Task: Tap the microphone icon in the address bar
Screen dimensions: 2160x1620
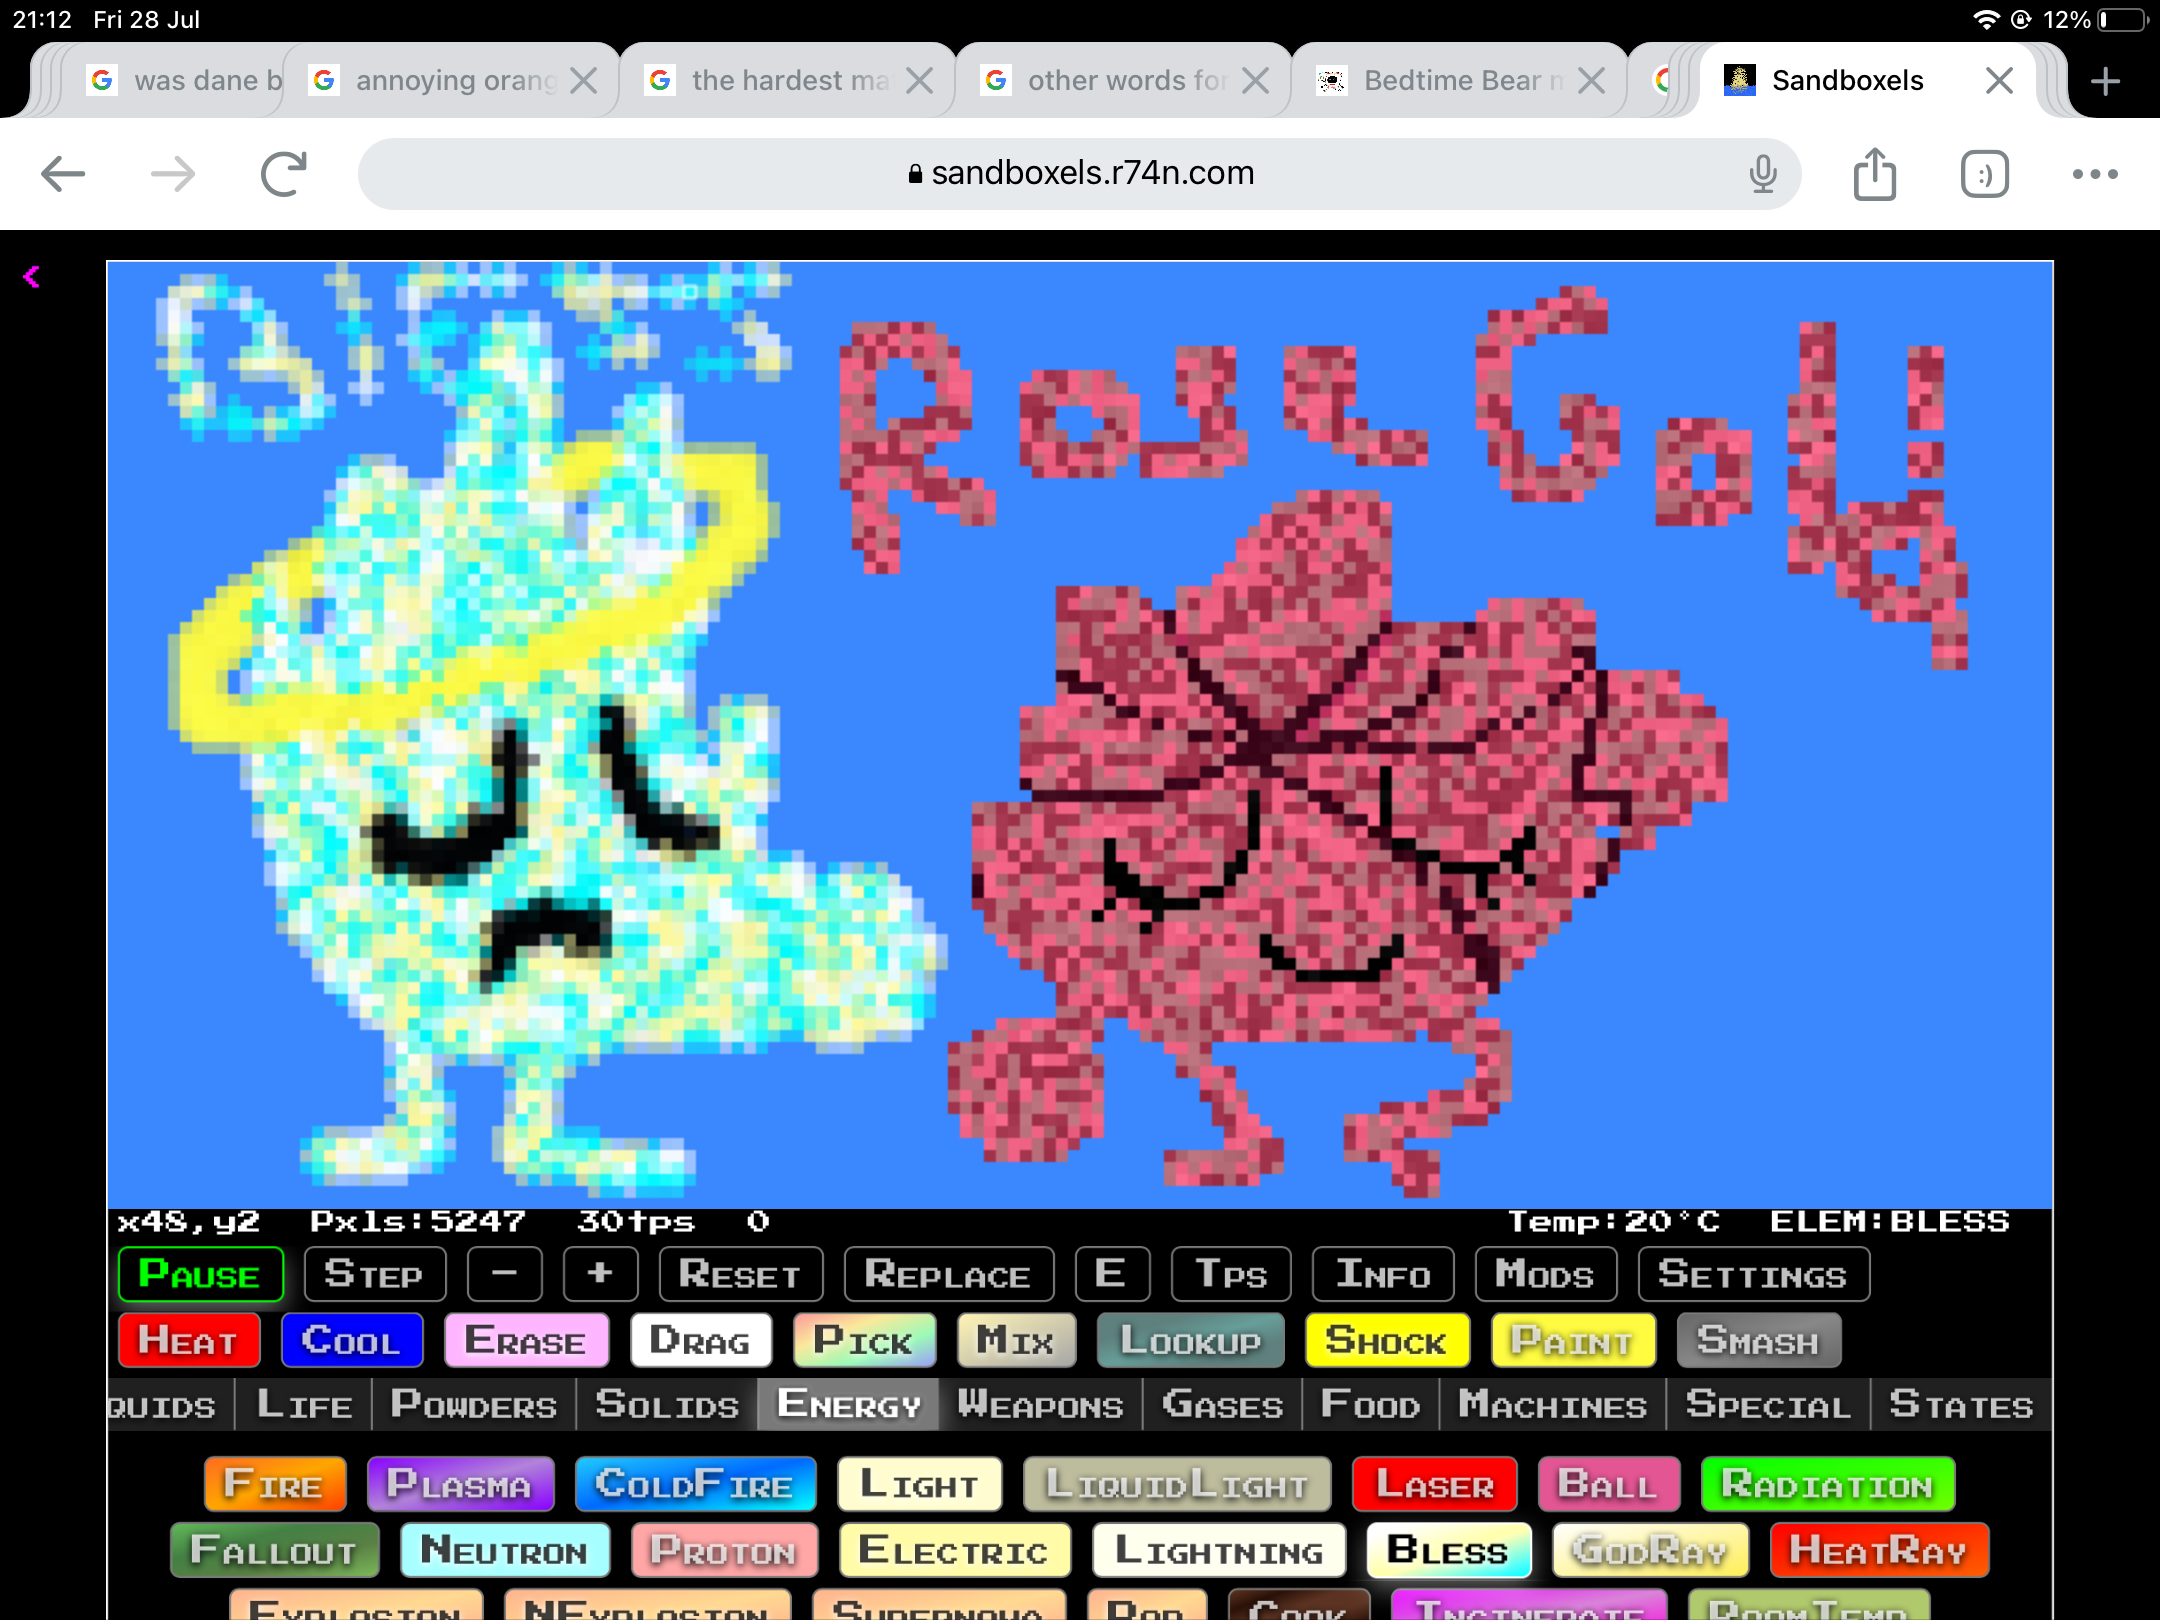Action: click(x=1763, y=174)
